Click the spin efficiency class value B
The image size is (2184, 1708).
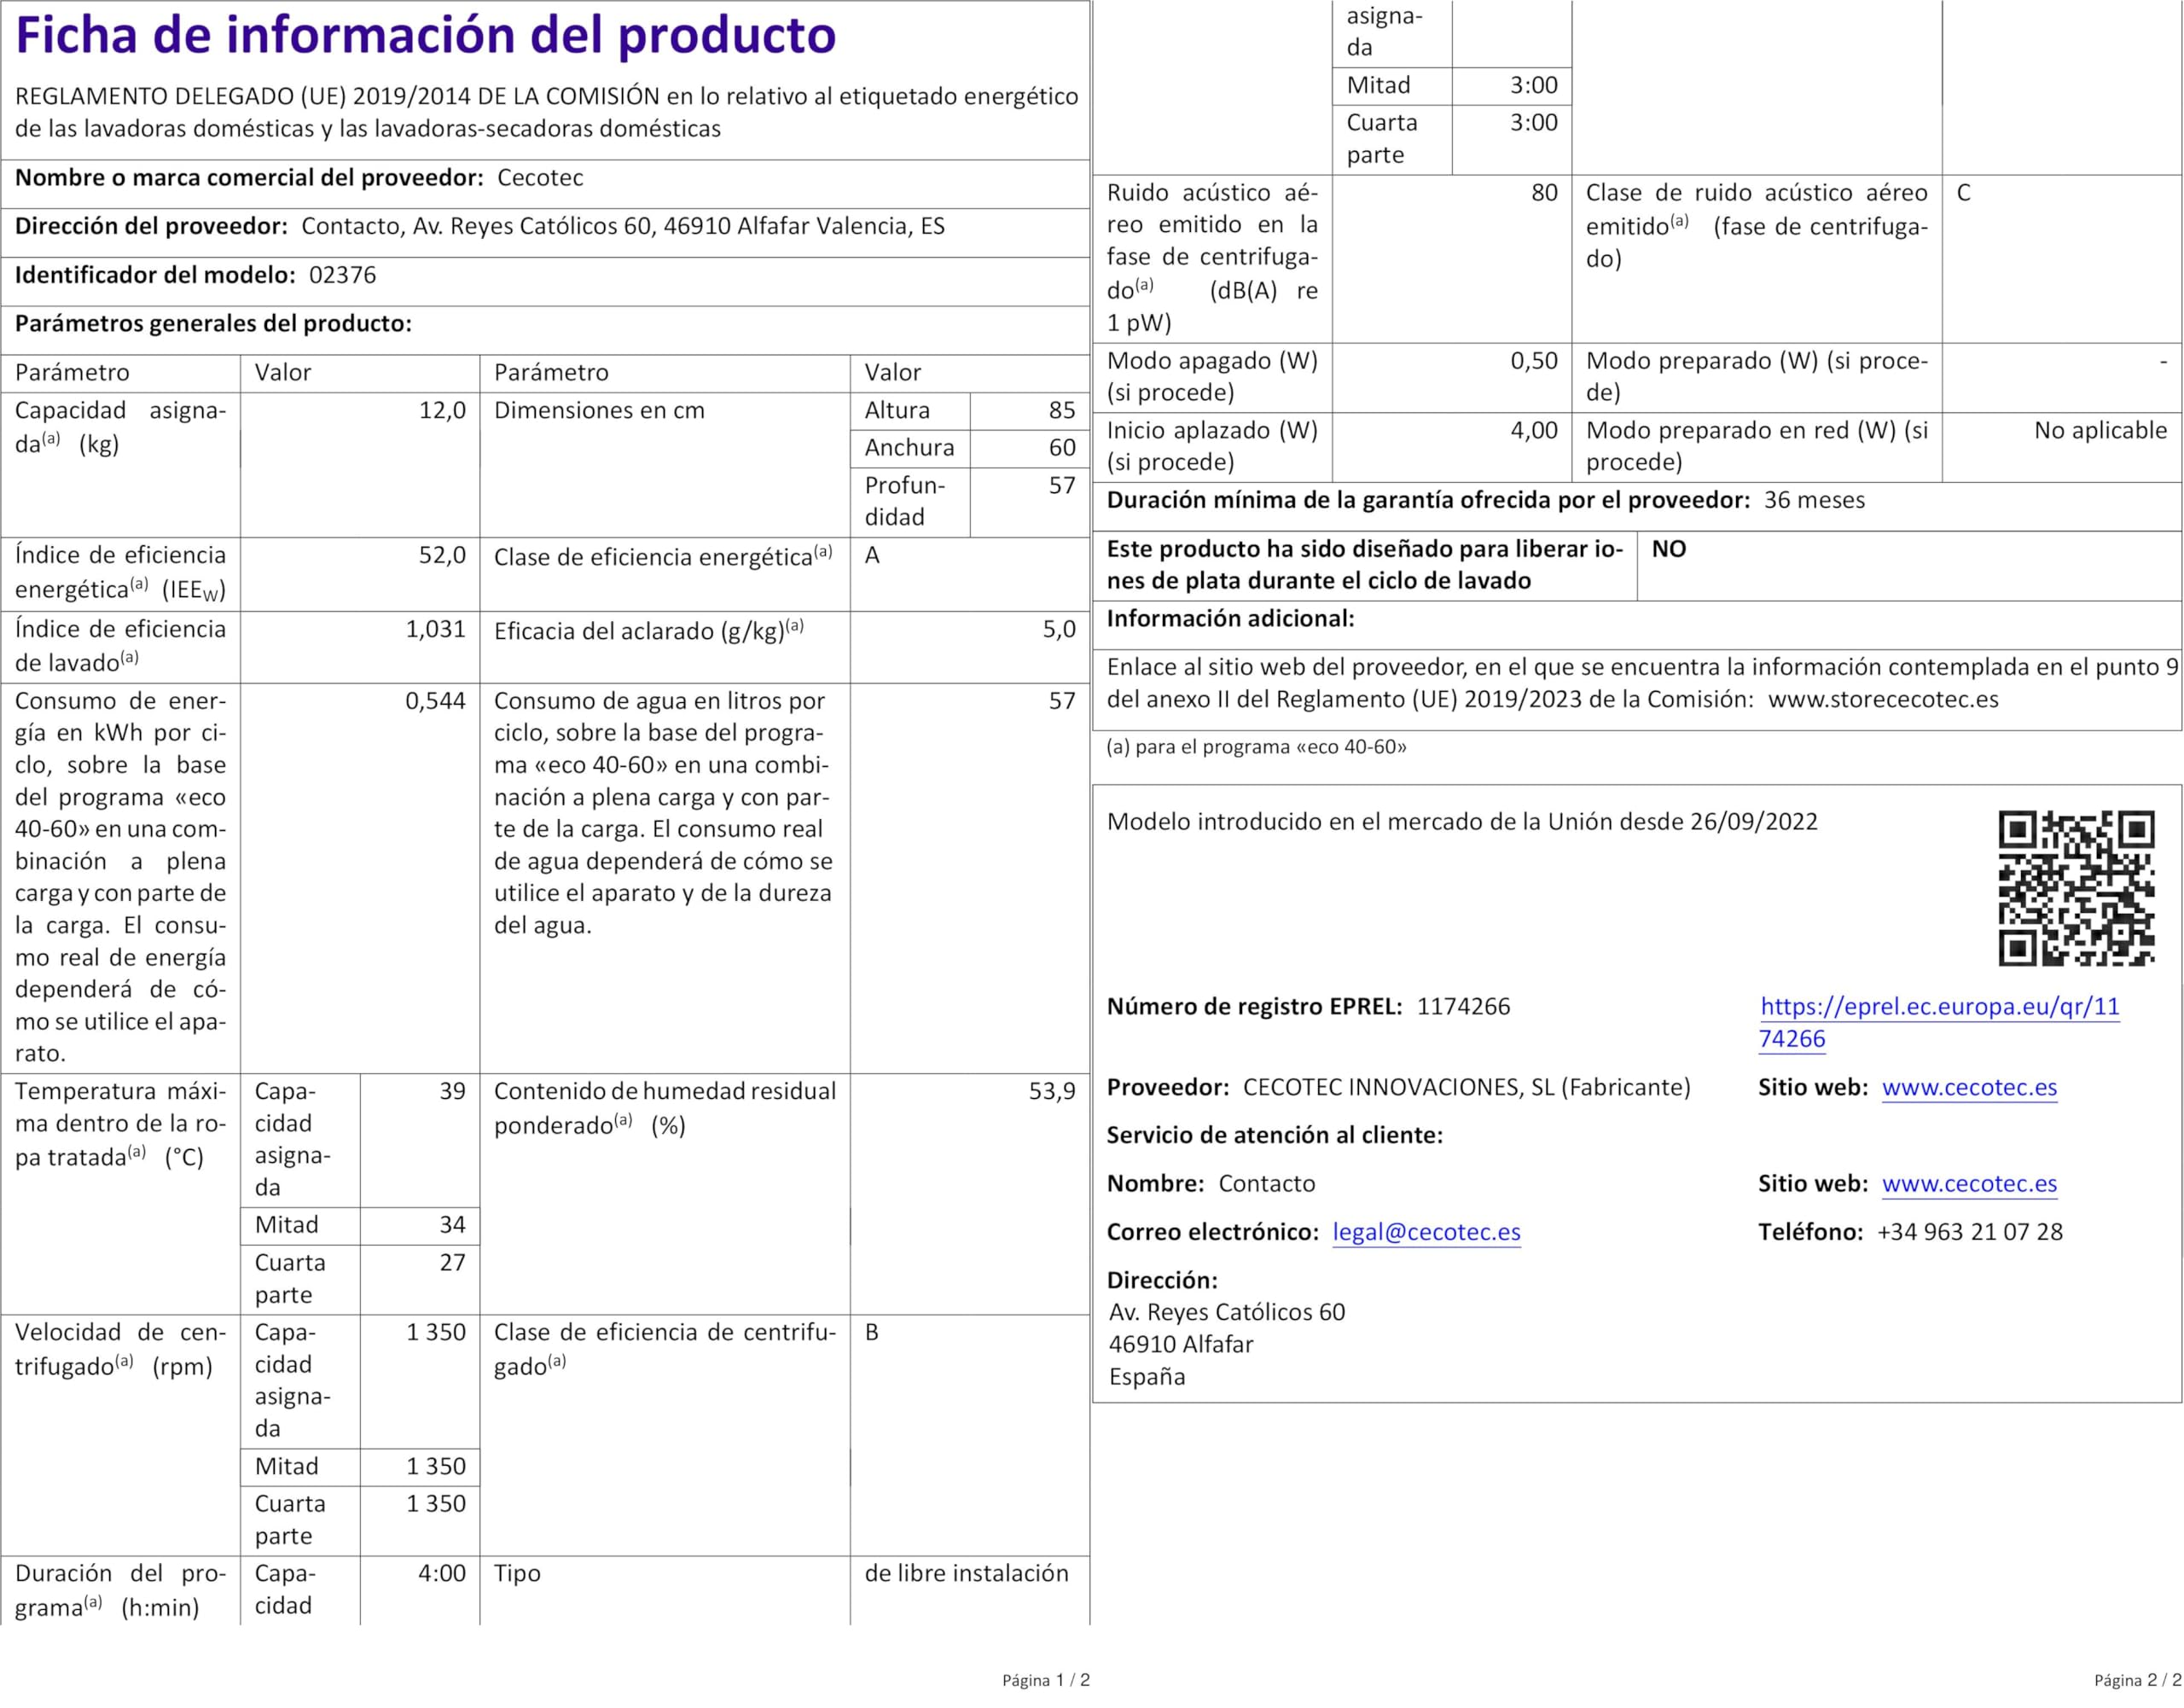click(872, 1332)
